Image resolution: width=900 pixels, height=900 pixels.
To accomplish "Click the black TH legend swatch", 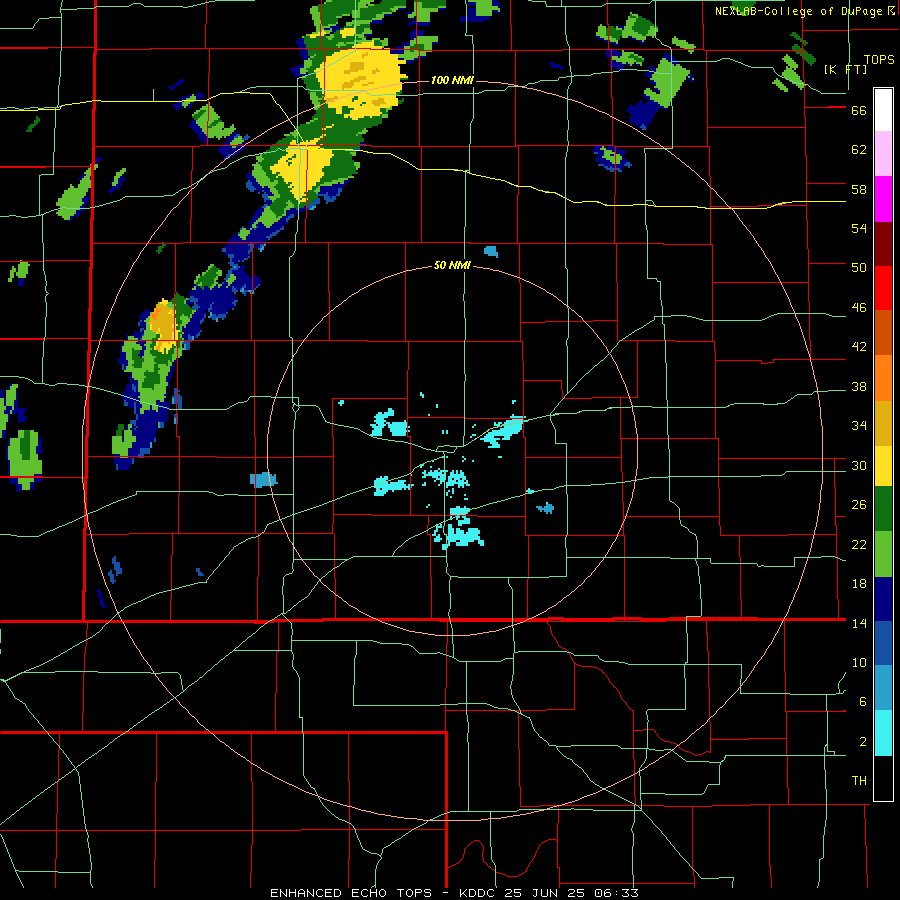I will click(x=883, y=778).
